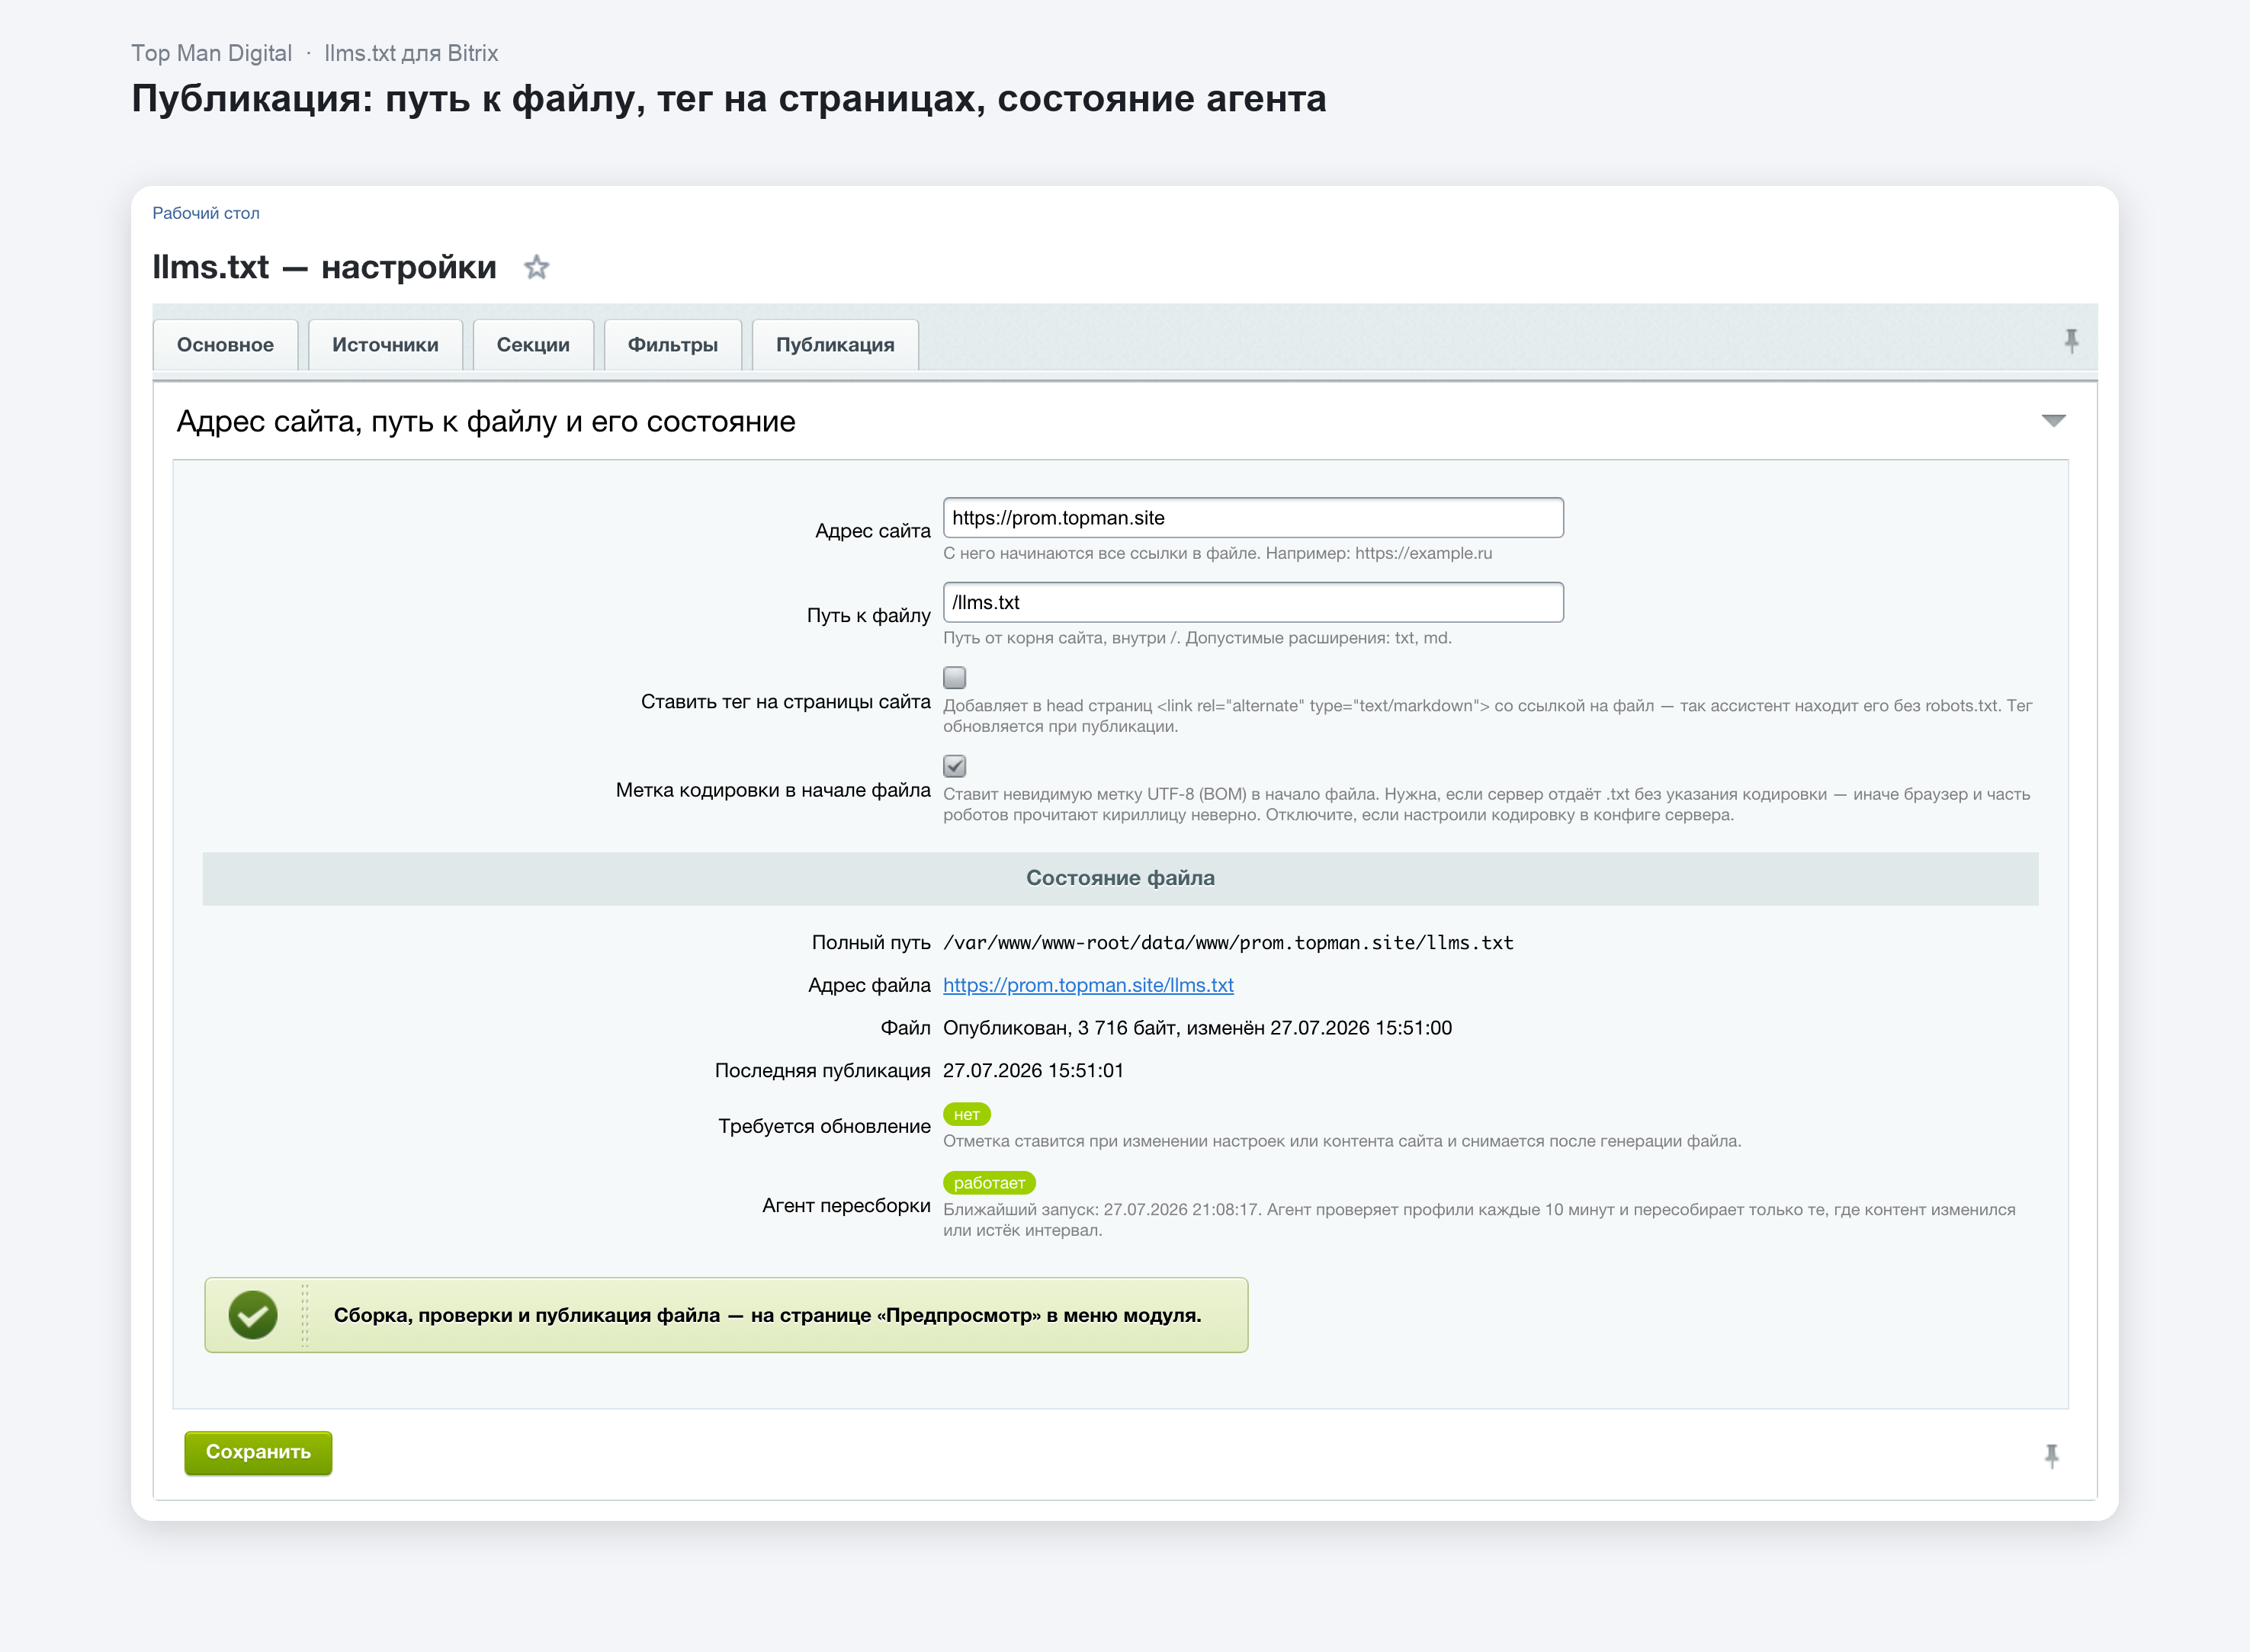
Task: Click into the Путь к файлу field
Action: (1253, 602)
